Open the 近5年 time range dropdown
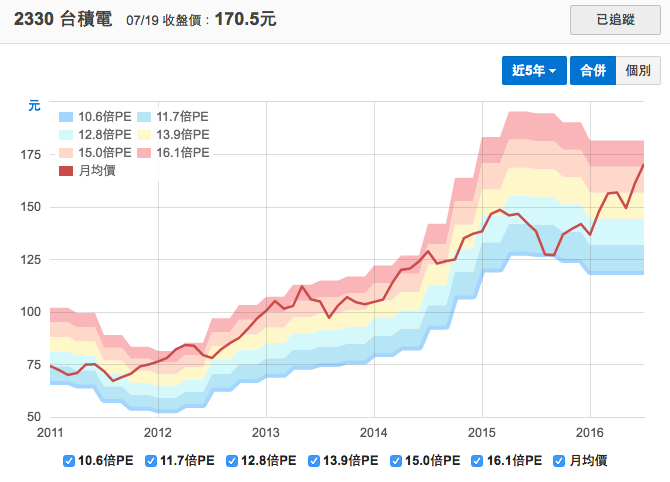Image resolution: width=670 pixels, height=482 pixels. click(x=534, y=71)
